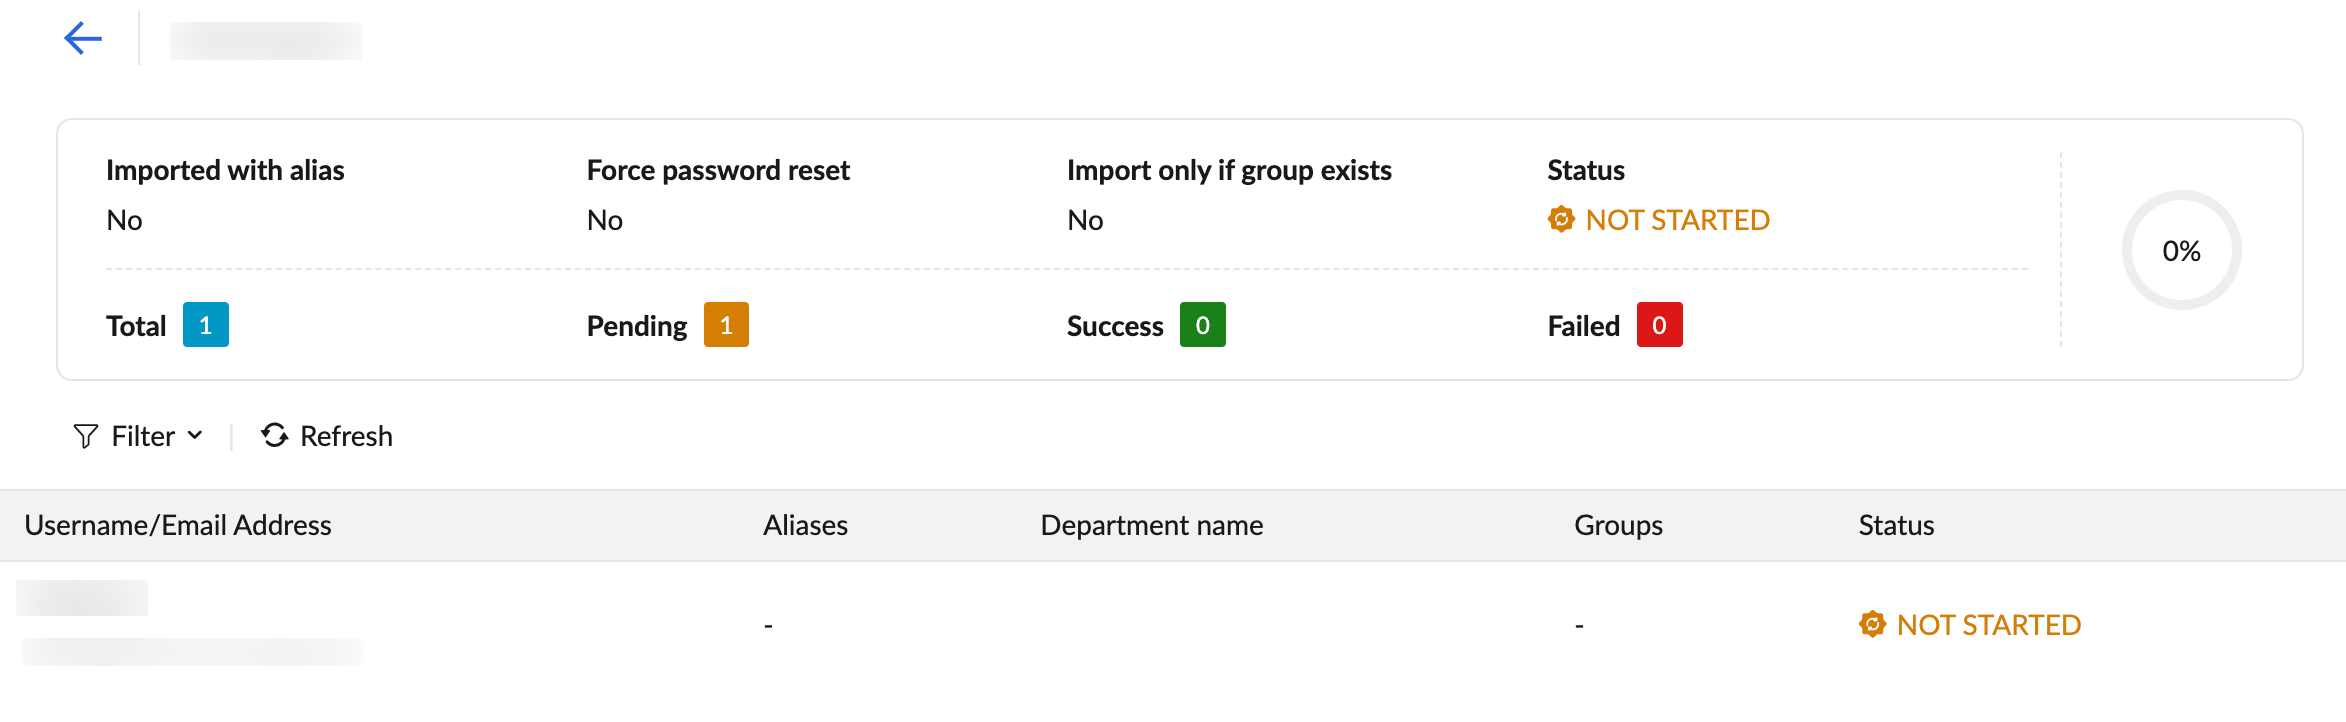Click the Imported with alias label
This screenshot has height=722, width=2346.
[x=225, y=170]
